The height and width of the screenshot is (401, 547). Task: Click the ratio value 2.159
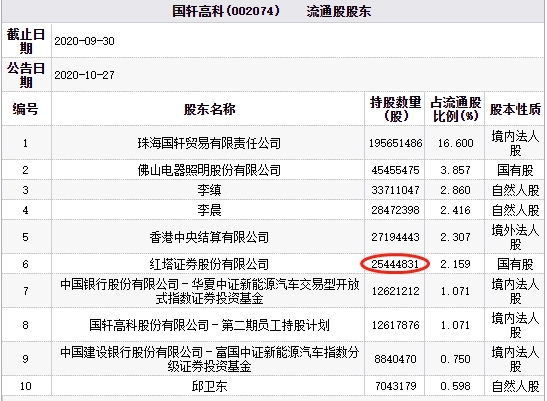tap(456, 264)
